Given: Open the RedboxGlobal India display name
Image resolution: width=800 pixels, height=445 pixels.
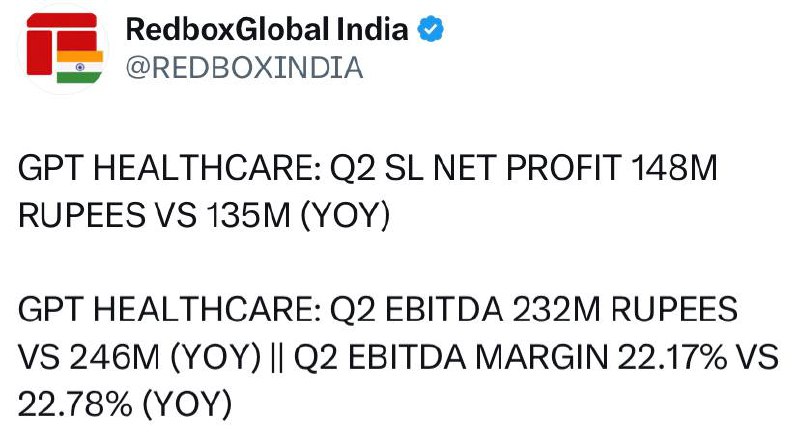Looking at the screenshot, I should tap(267, 29).
